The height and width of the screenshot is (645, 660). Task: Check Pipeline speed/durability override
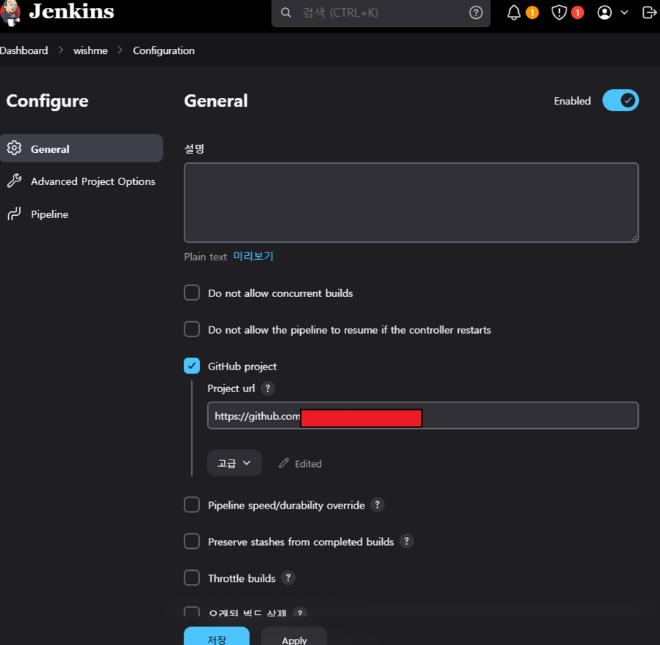coord(192,504)
